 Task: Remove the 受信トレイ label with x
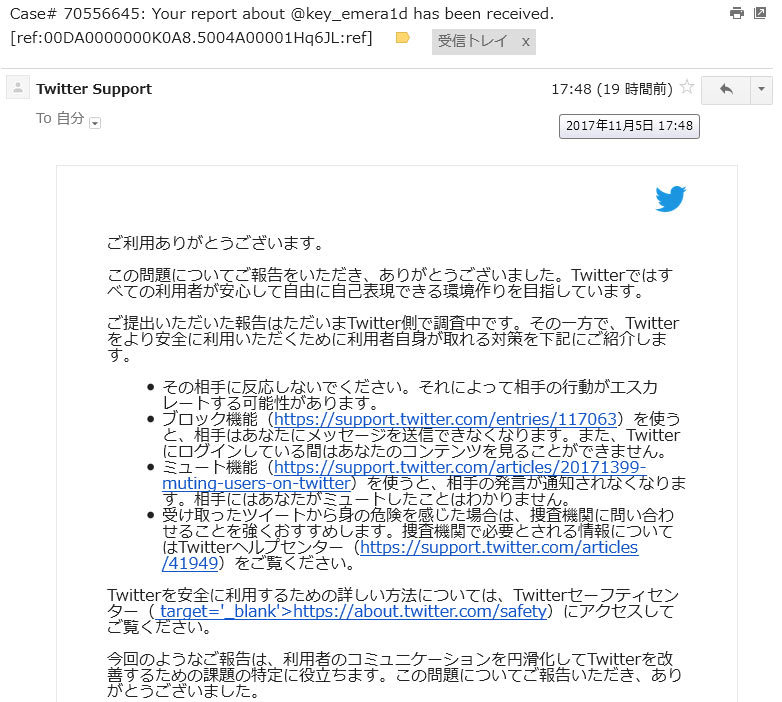pyautogui.click(x=525, y=42)
